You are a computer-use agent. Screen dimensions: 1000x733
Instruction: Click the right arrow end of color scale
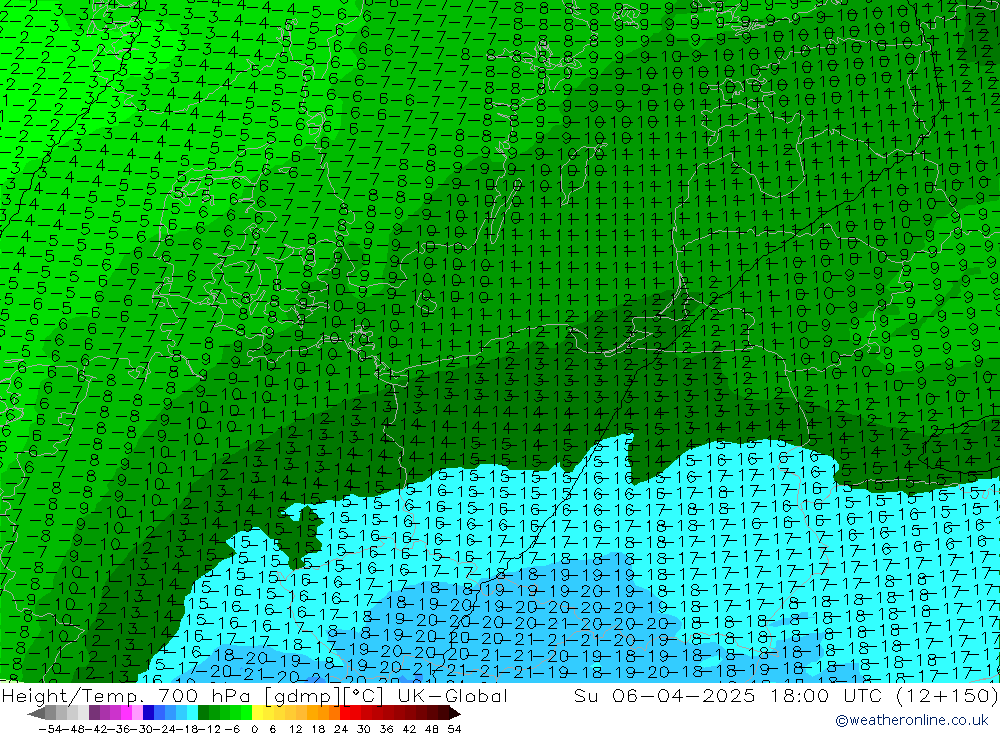pyautogui.click(x=454, y=713)
